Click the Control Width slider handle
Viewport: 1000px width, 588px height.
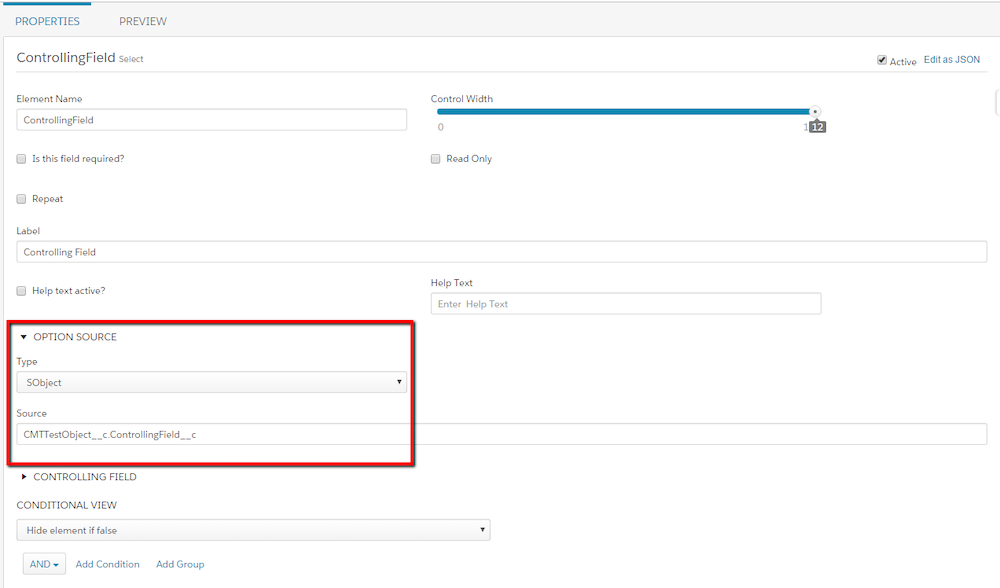tap(814, 112)
